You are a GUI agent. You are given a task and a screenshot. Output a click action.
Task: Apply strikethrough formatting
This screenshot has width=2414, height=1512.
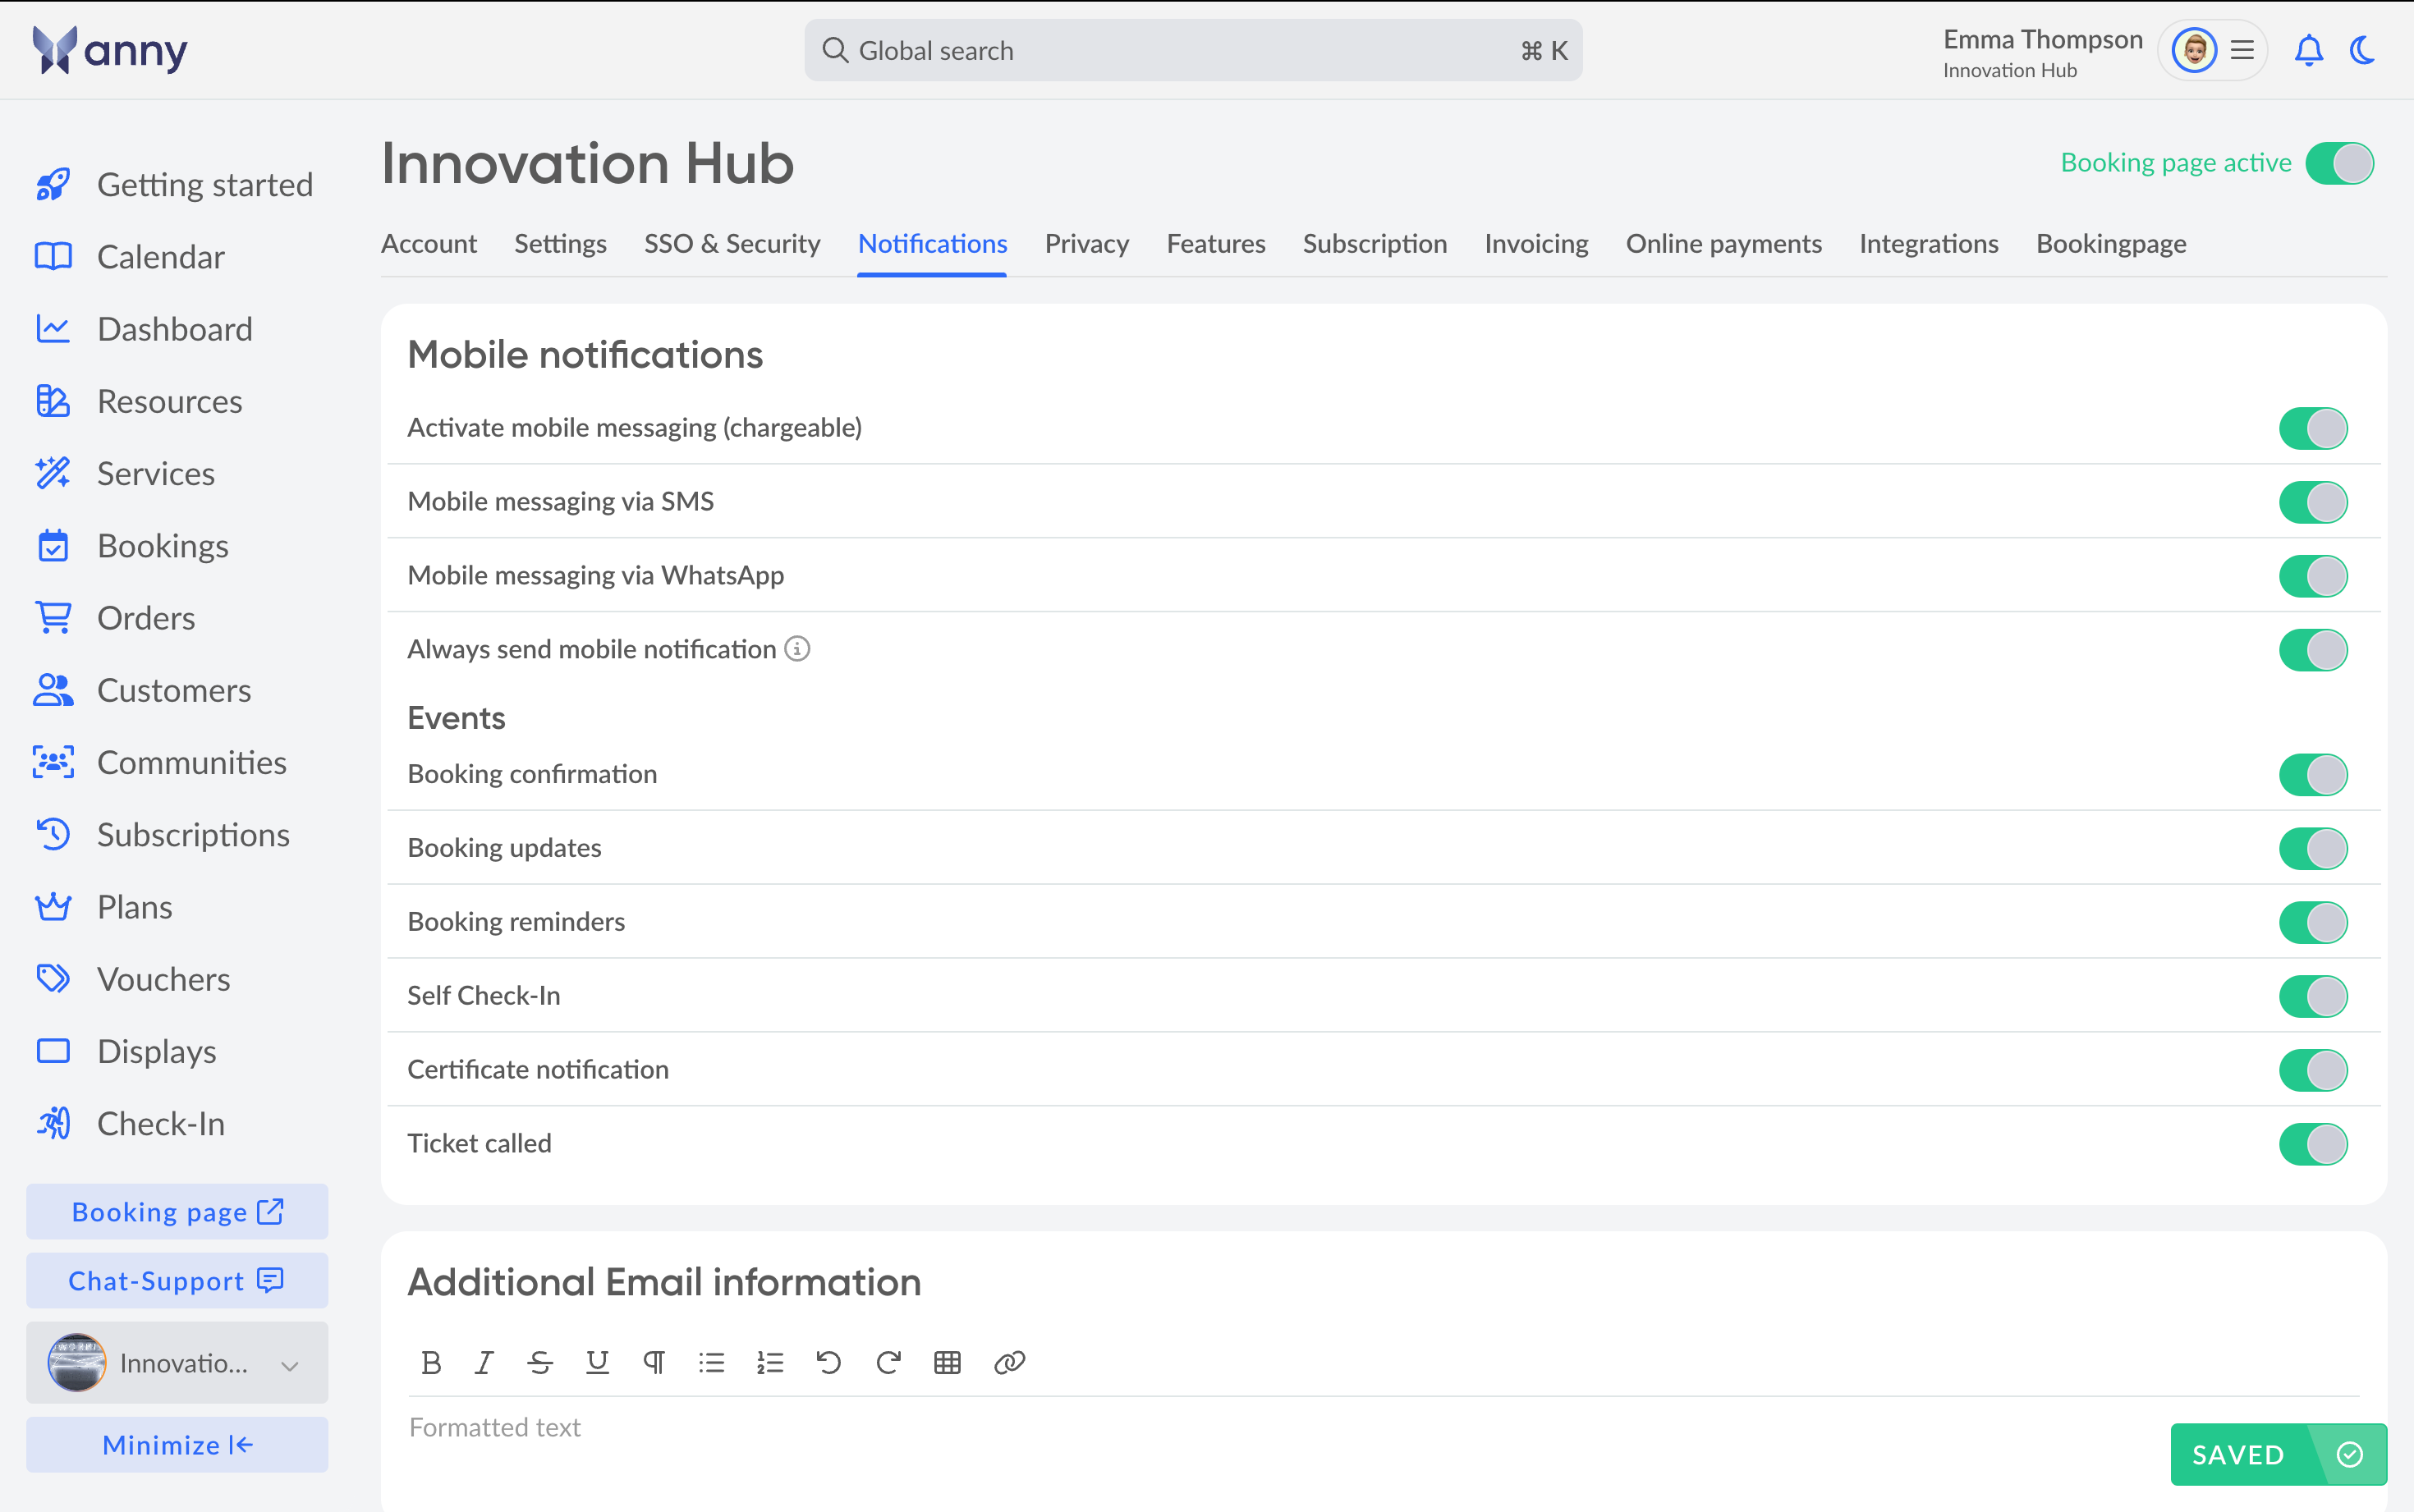[x=540, y=1362]
